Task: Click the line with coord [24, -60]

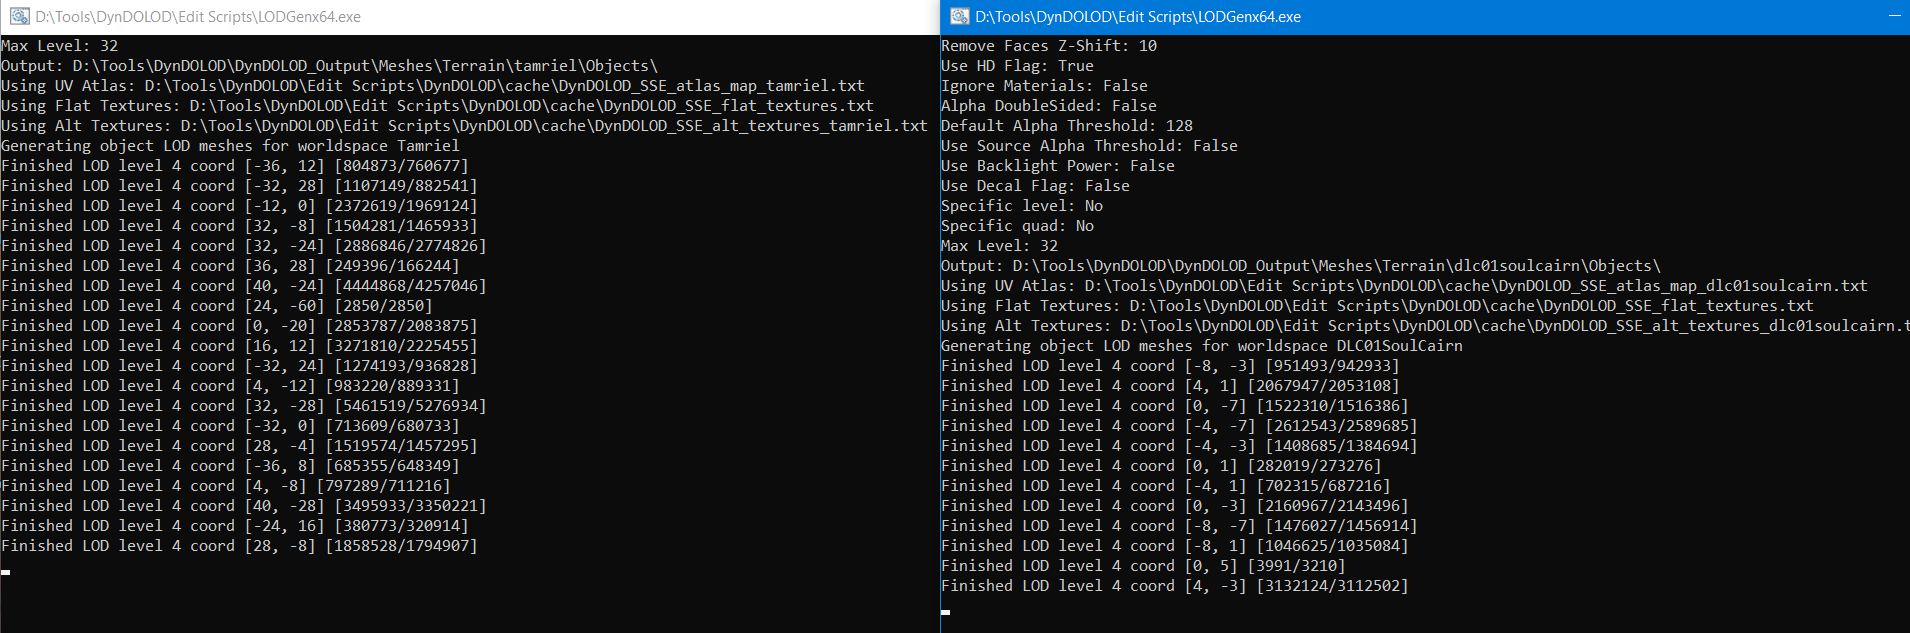Action: (217, 306)
